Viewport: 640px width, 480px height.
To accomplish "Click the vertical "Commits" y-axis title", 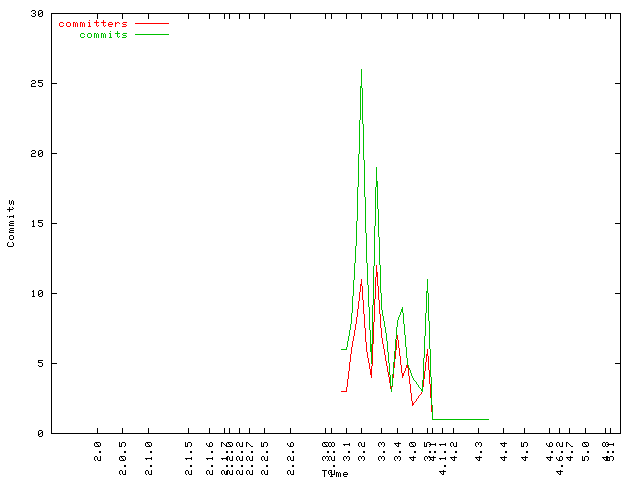I will click(x=12, y=223).
